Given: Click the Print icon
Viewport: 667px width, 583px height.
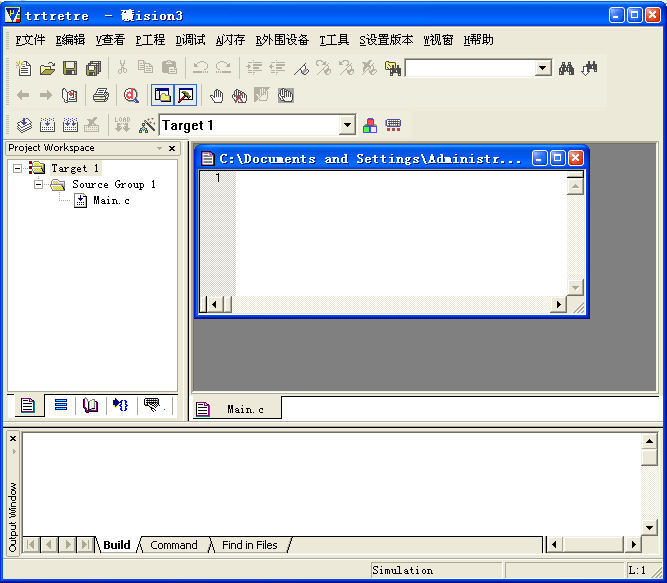Looking at the screenshot, I should click(101, 95).
